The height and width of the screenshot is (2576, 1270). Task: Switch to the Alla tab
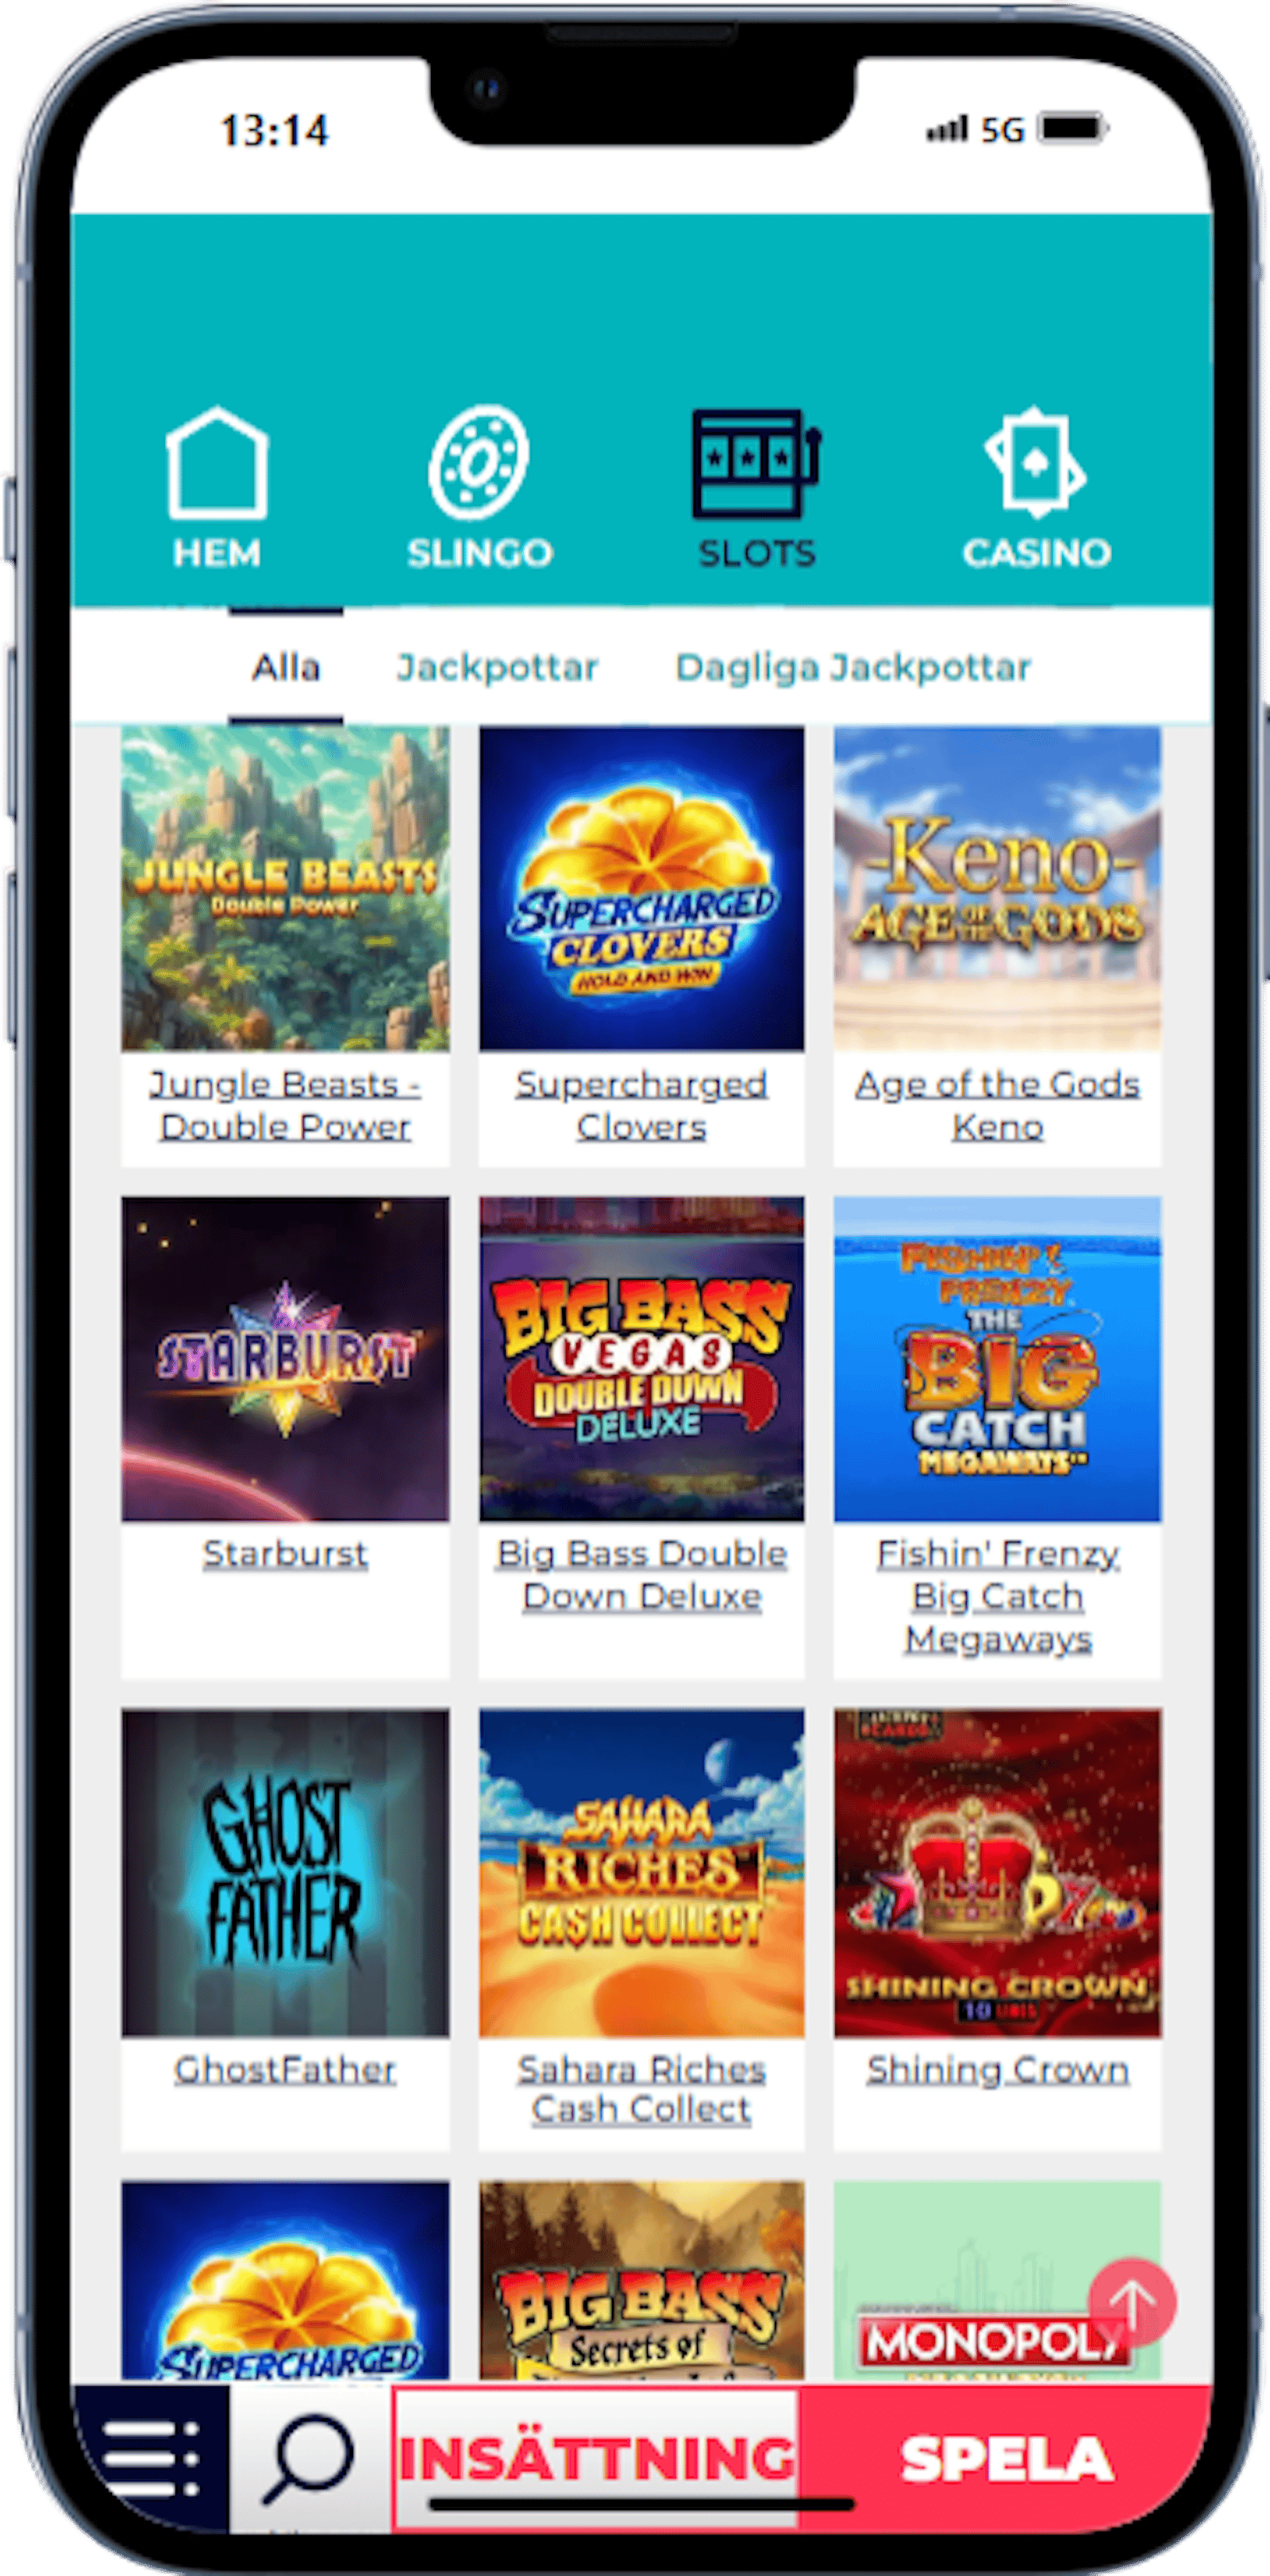click(x=286, y=667)
